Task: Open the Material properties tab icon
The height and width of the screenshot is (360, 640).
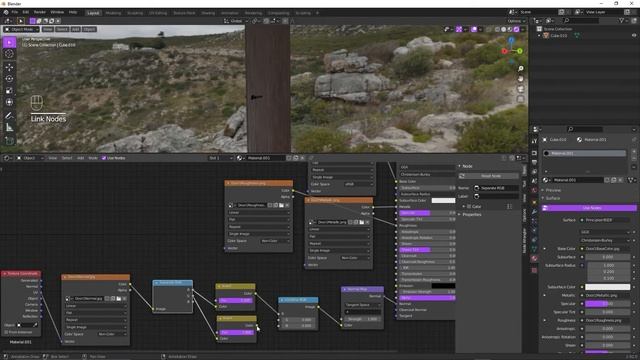Action: tap(534, 258)
